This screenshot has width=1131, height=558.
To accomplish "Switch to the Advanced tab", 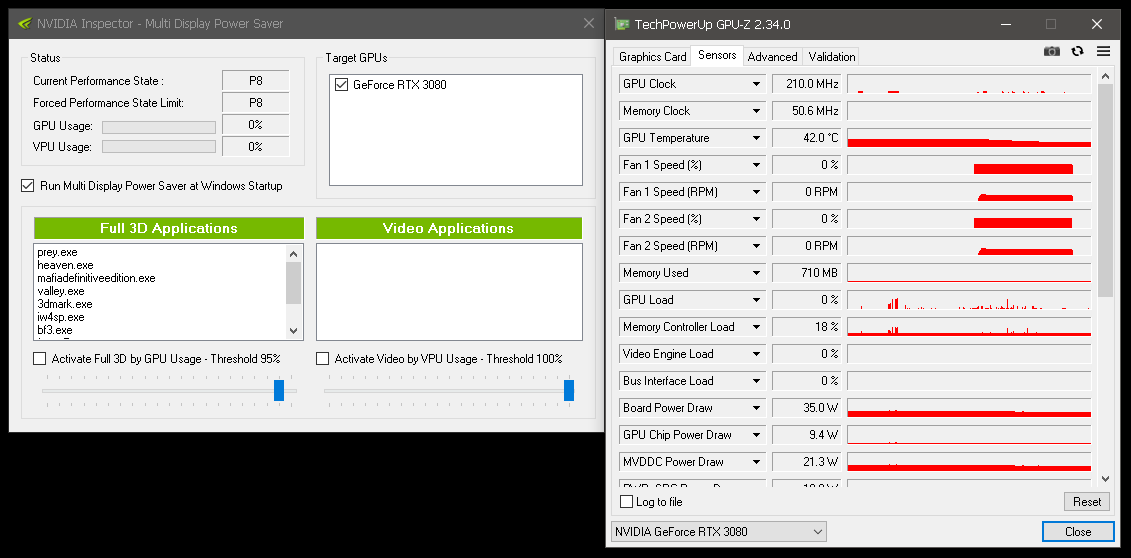I will point(773,57).
